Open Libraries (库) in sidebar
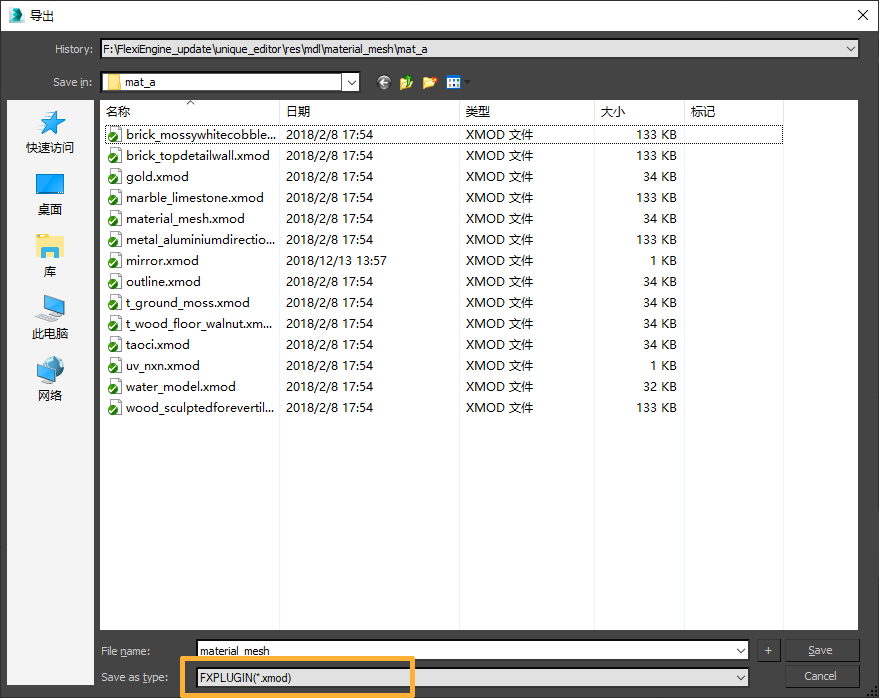Image resolution: width=879 pixels, height=698 pixels. pos(50,256)
